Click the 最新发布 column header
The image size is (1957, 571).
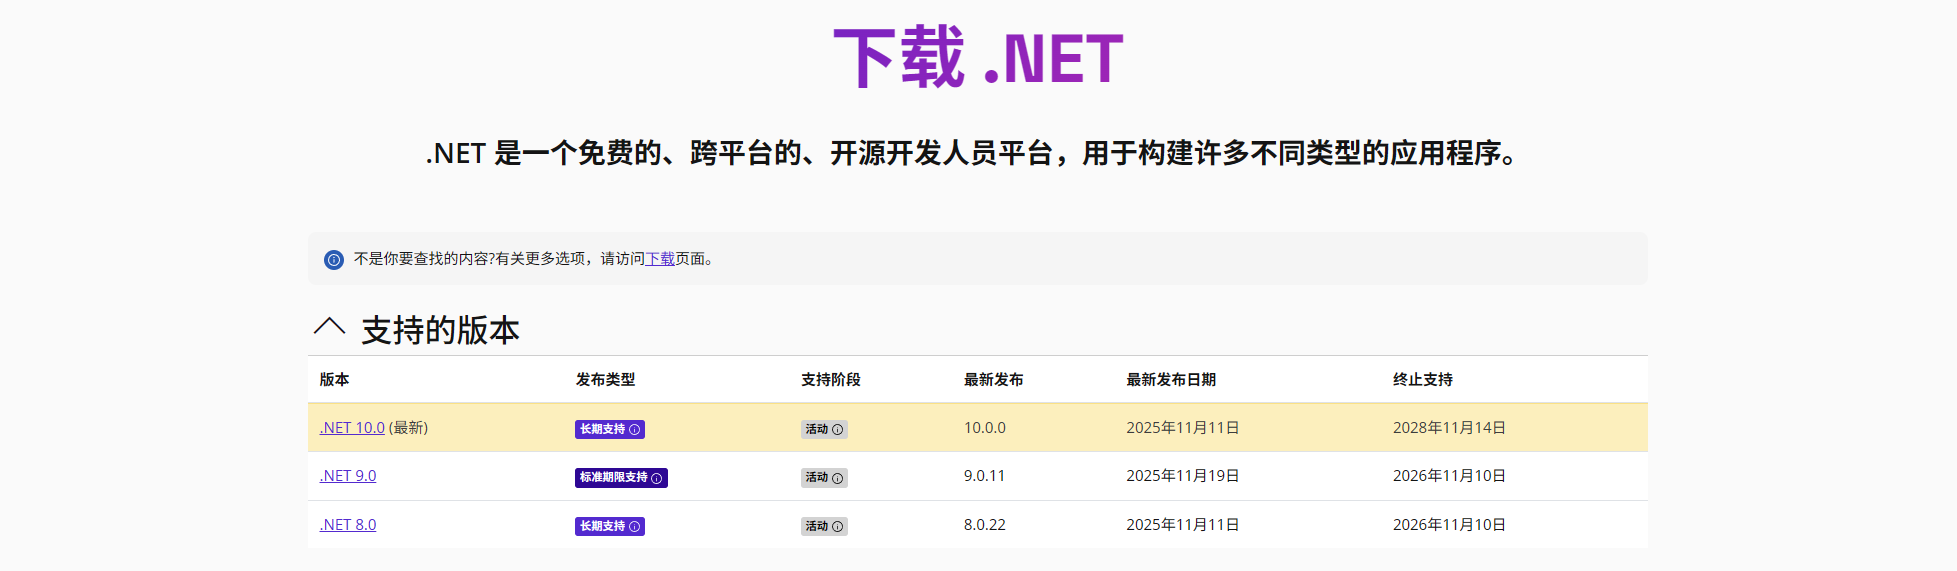click(994, 380)
